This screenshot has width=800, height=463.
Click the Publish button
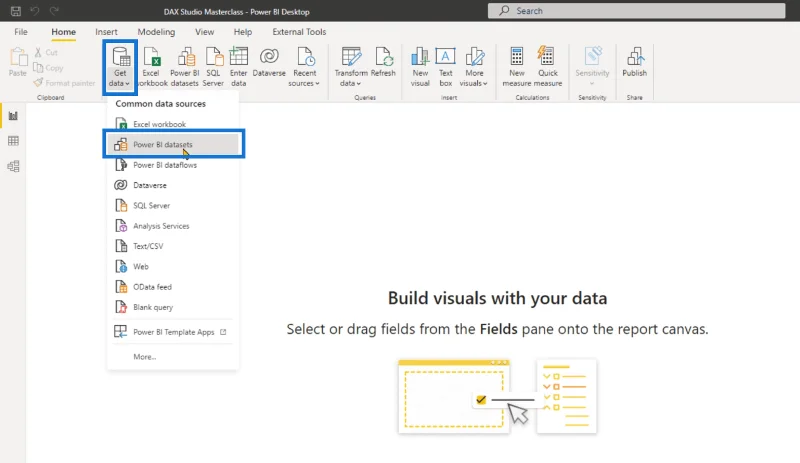(x=635, y=62)
